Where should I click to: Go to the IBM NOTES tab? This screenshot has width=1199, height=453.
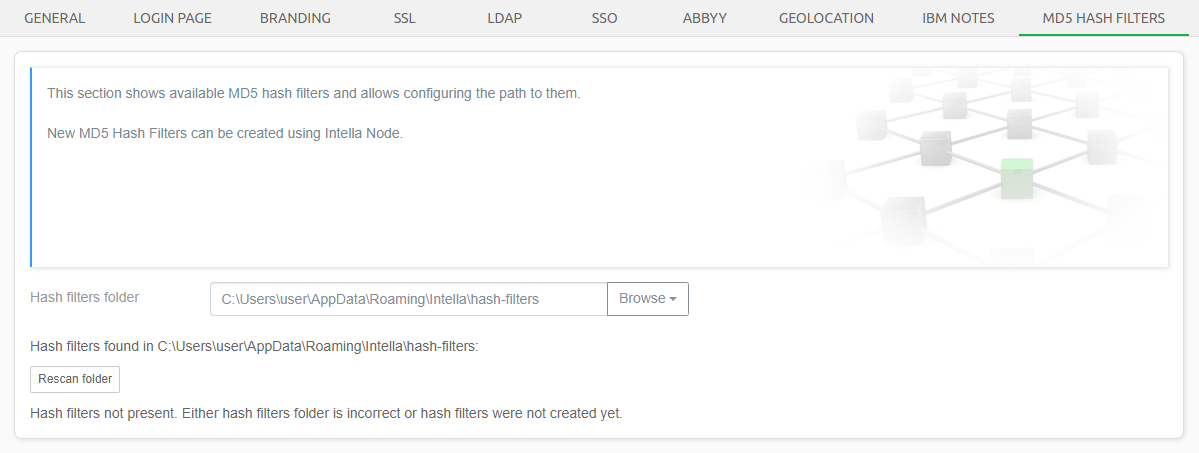click(x=957, y=18)
